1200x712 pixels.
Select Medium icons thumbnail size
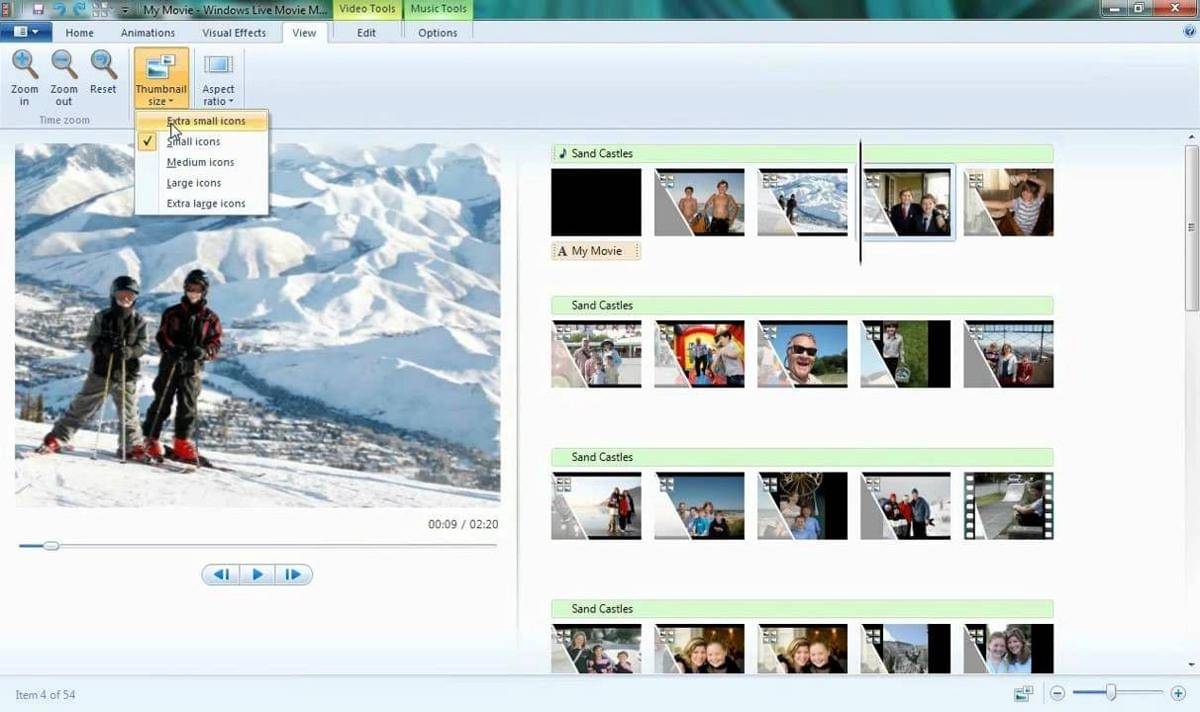tap(200, 162)
